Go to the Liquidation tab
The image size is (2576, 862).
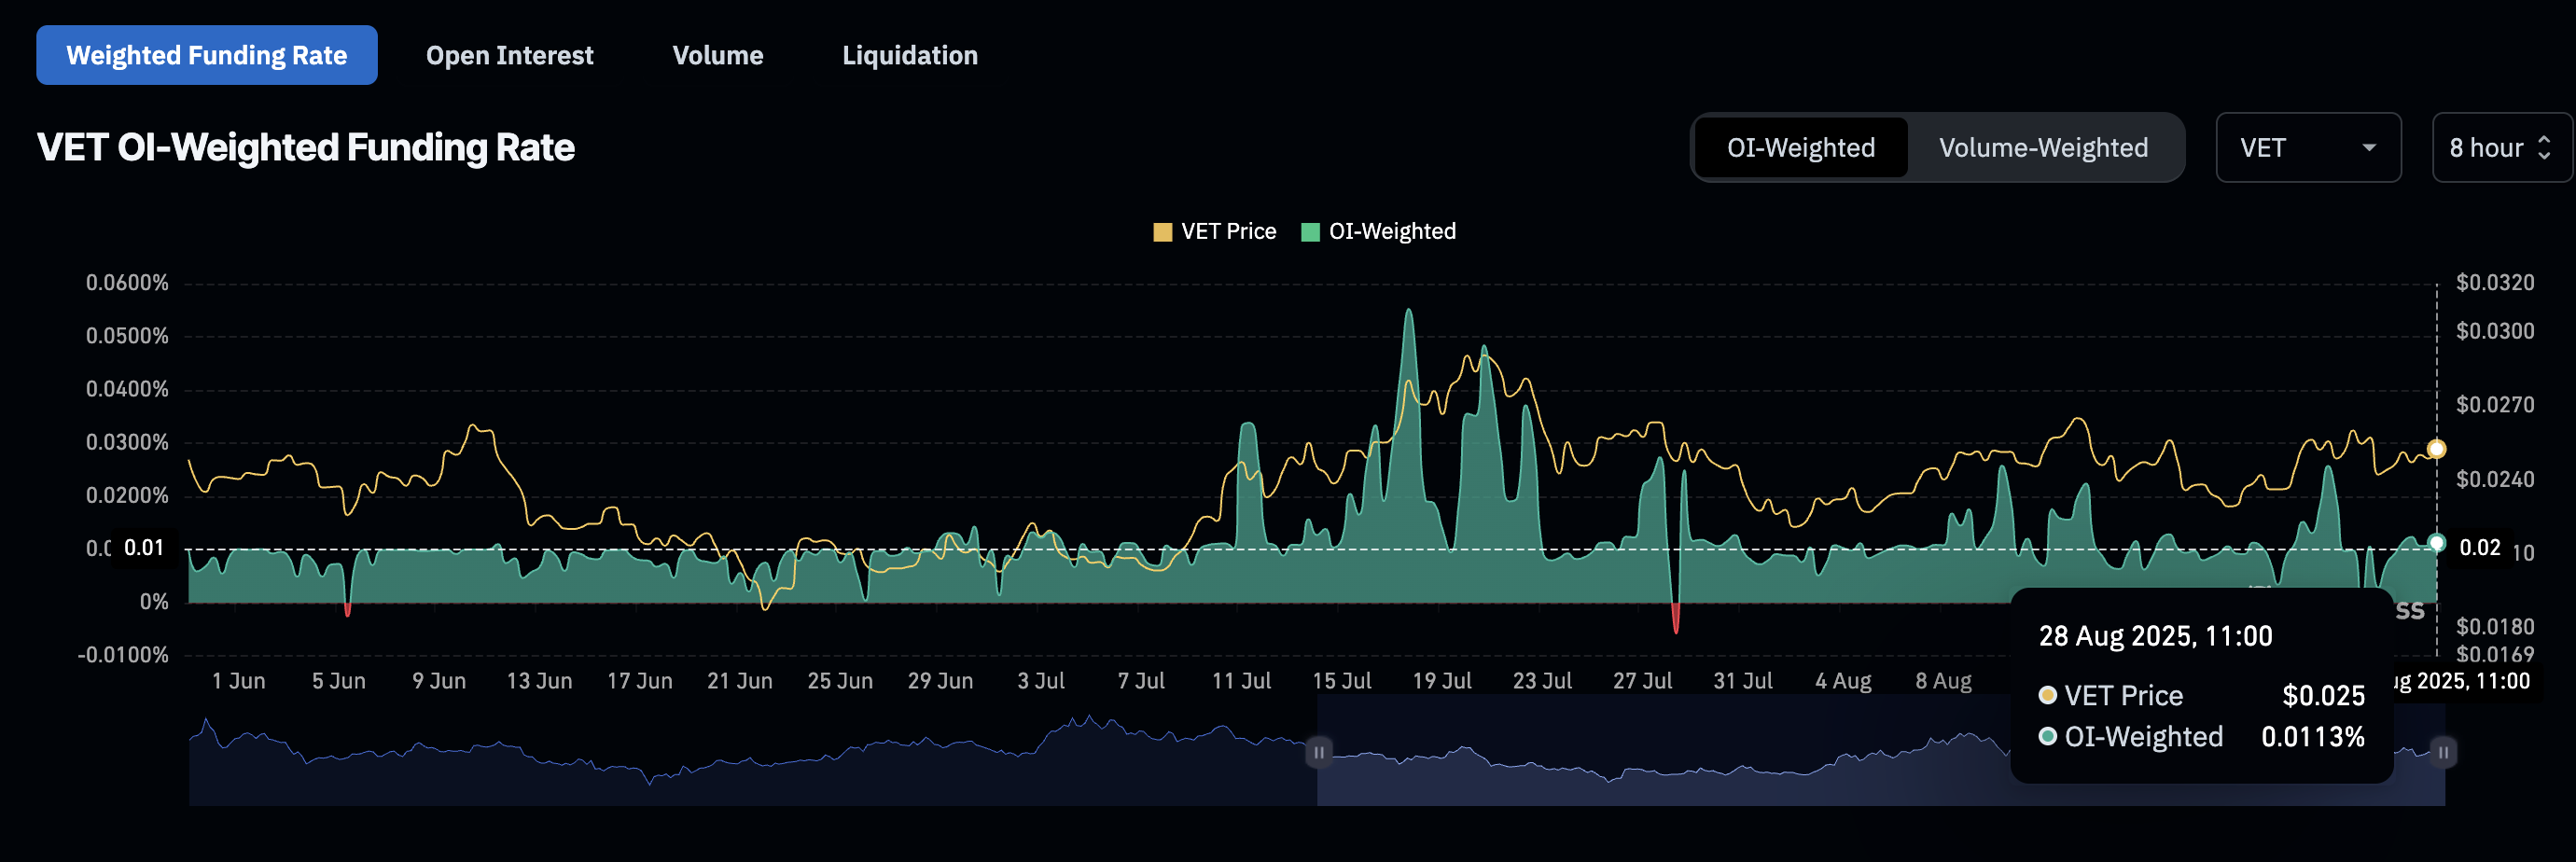point(910,55)
